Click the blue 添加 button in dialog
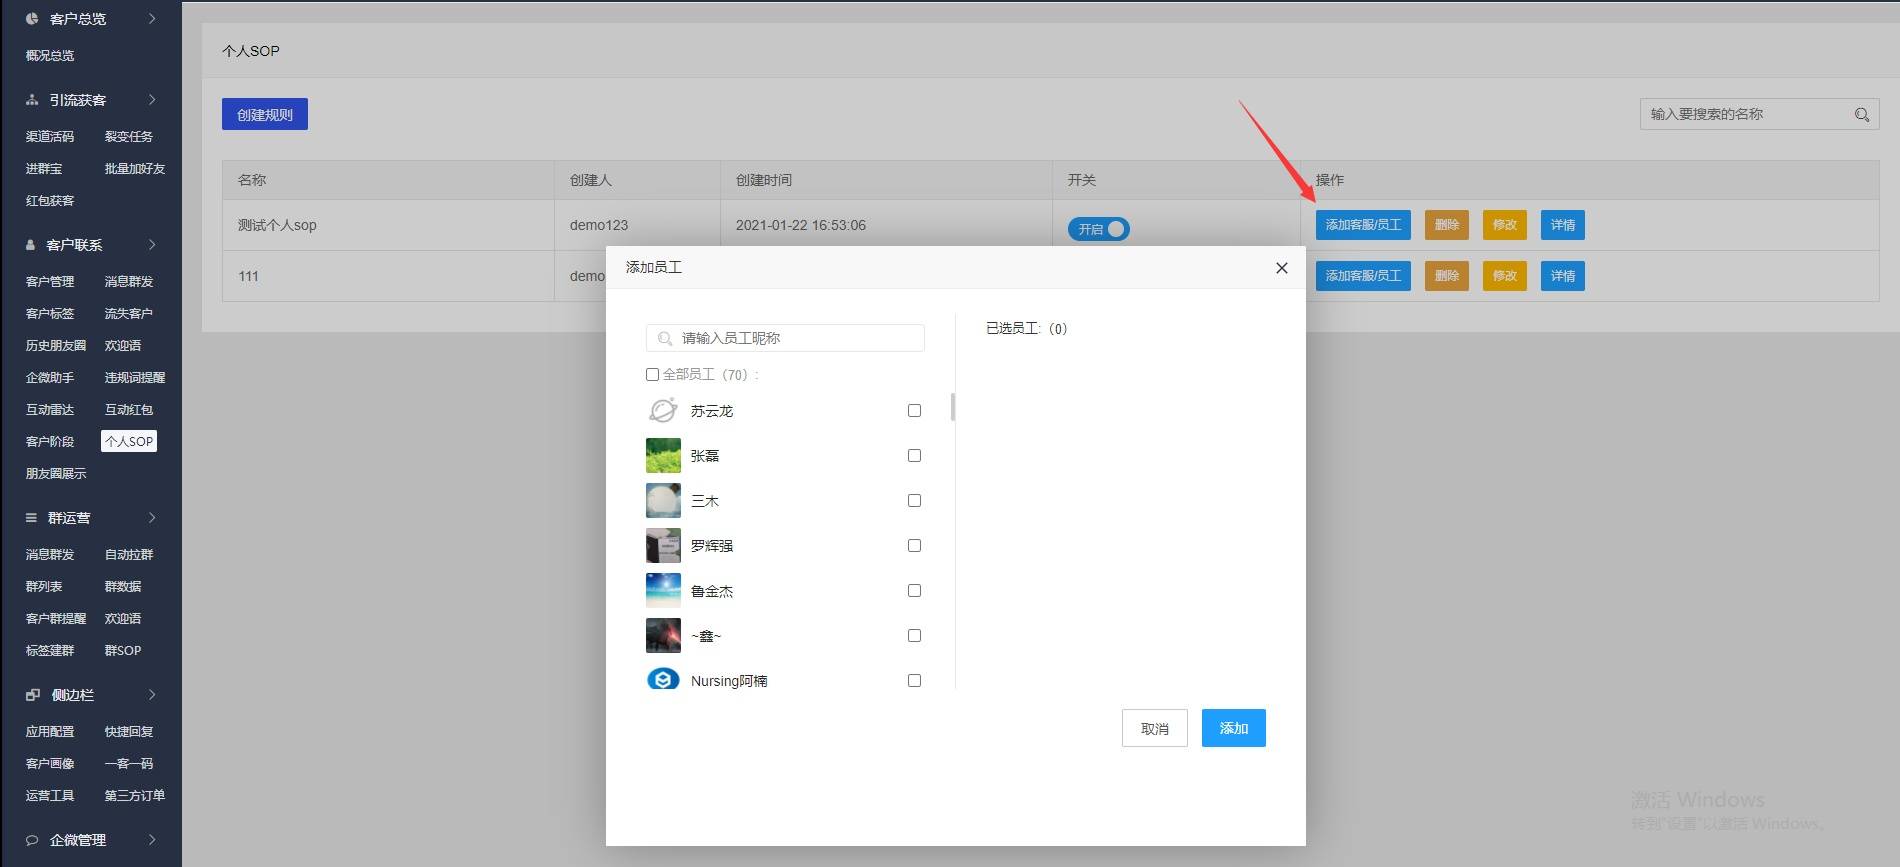 [1234, 728]
